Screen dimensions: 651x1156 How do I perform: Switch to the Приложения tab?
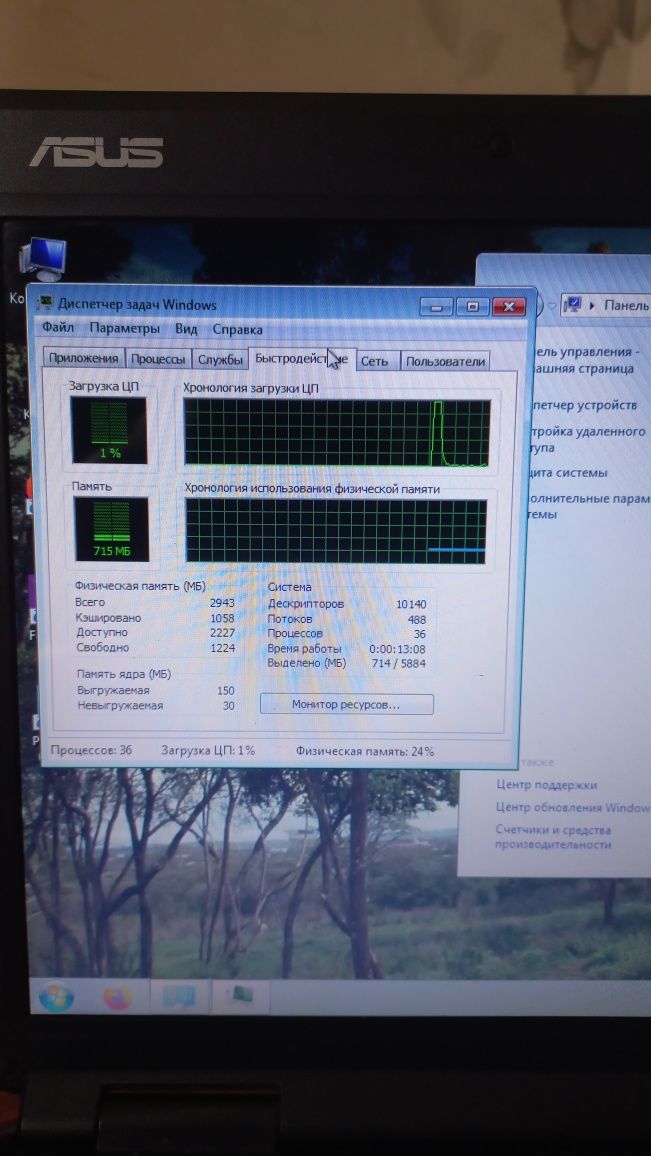[83, 359]
